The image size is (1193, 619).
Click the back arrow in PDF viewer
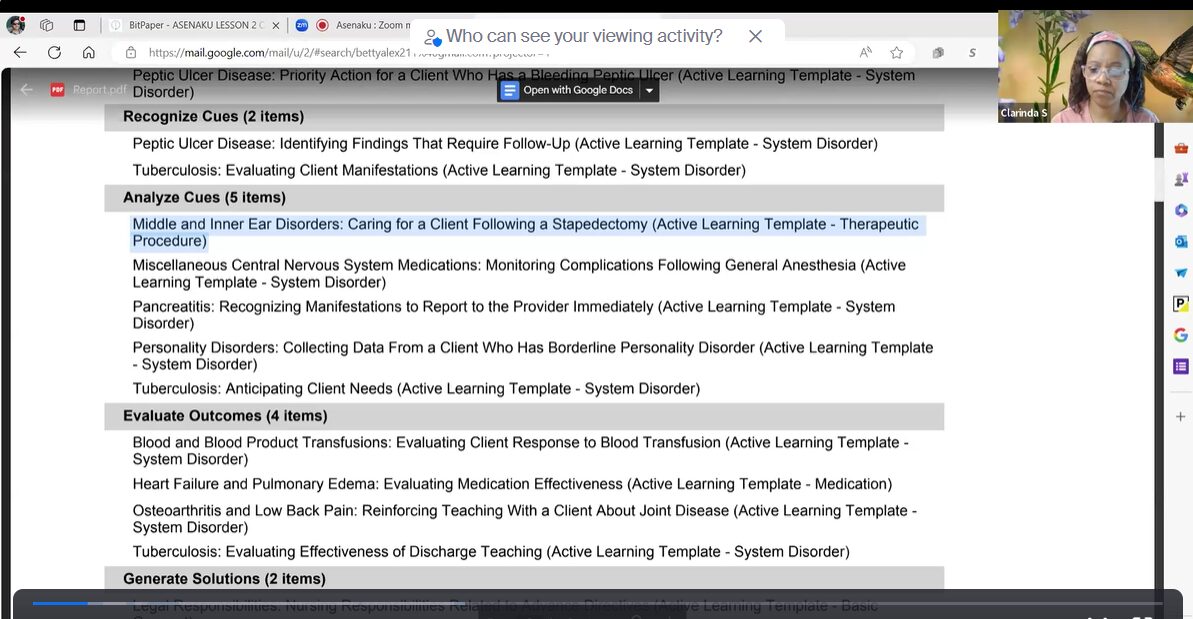click(27, 90)
